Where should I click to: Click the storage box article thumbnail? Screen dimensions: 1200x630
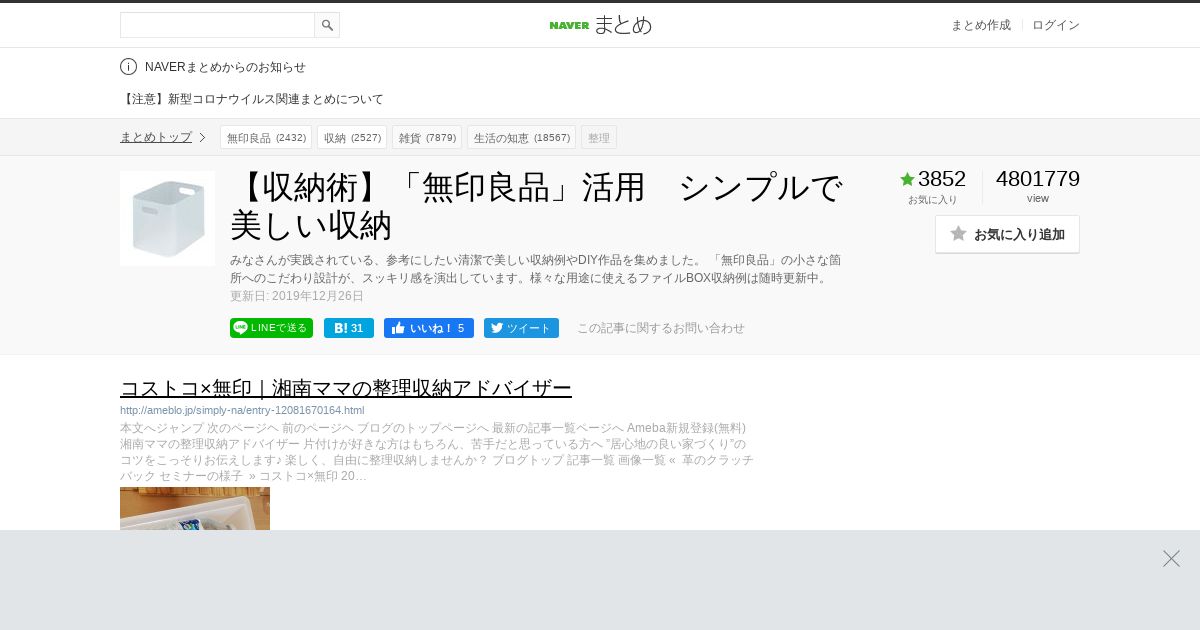(x=167, y=218)
